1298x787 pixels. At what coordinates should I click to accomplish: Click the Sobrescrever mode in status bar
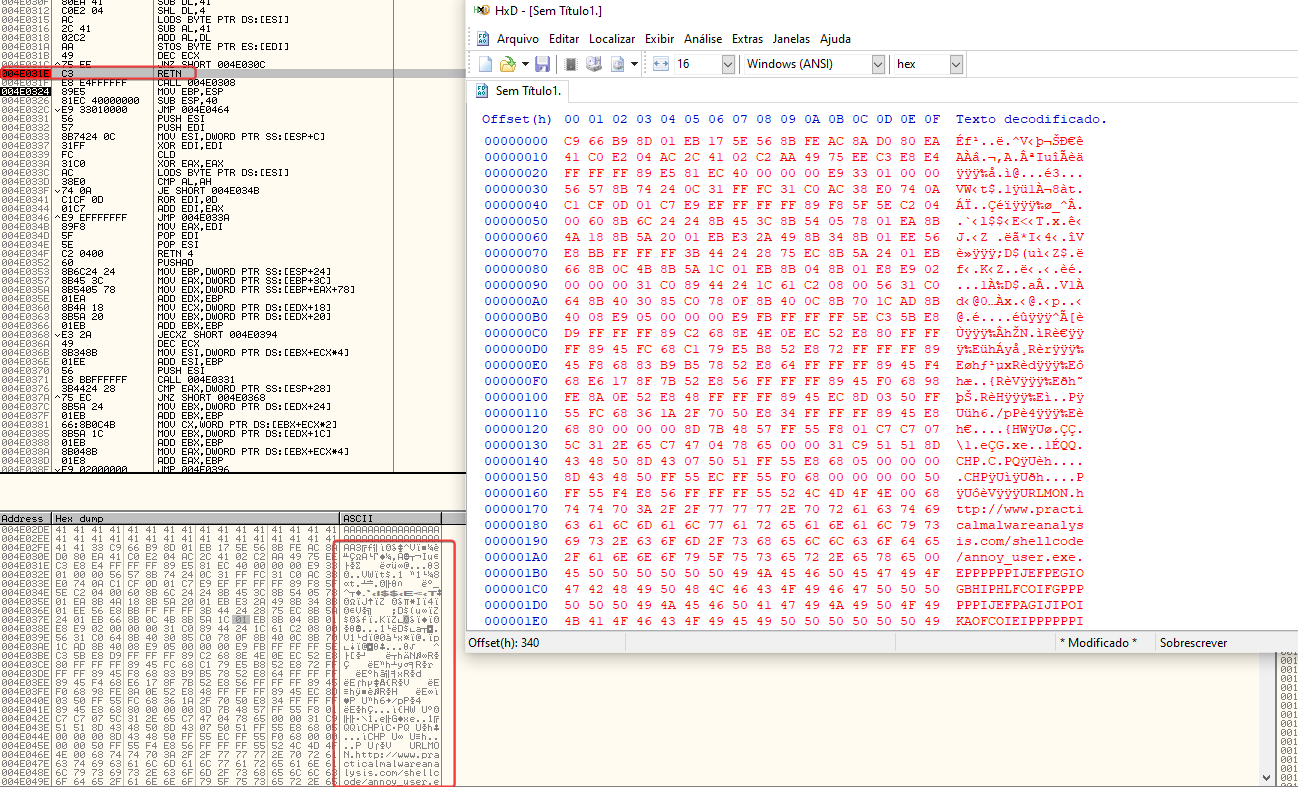tap(1194, 643)
